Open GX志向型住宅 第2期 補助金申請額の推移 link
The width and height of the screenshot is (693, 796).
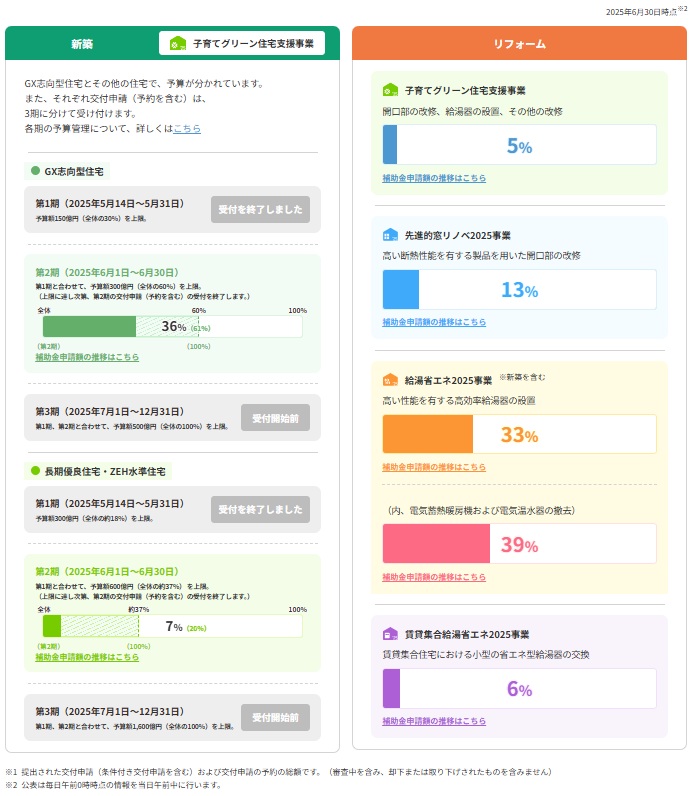pyautogui.click(x=87, y=357)
